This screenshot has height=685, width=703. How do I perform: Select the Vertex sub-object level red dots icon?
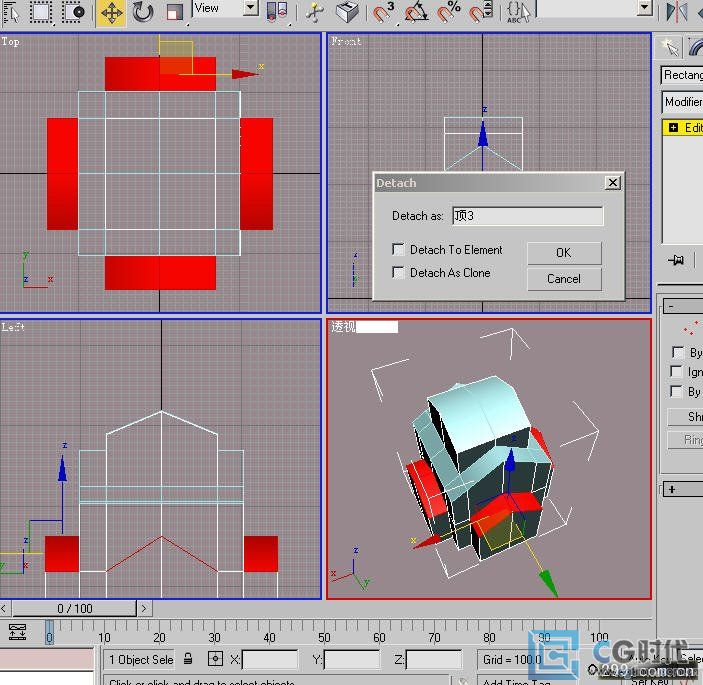(x=690, y=328)
